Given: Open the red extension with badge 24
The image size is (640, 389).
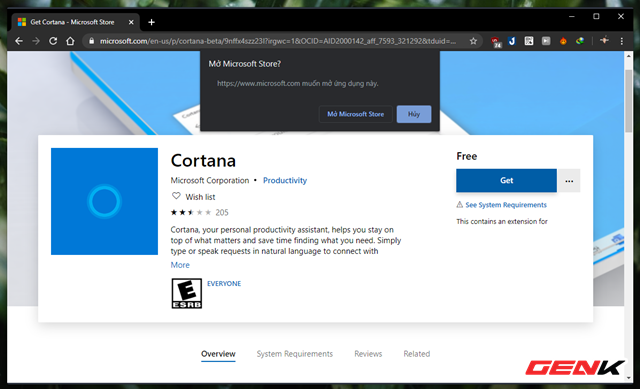Looking at the screenshot, I should point(495,41).
